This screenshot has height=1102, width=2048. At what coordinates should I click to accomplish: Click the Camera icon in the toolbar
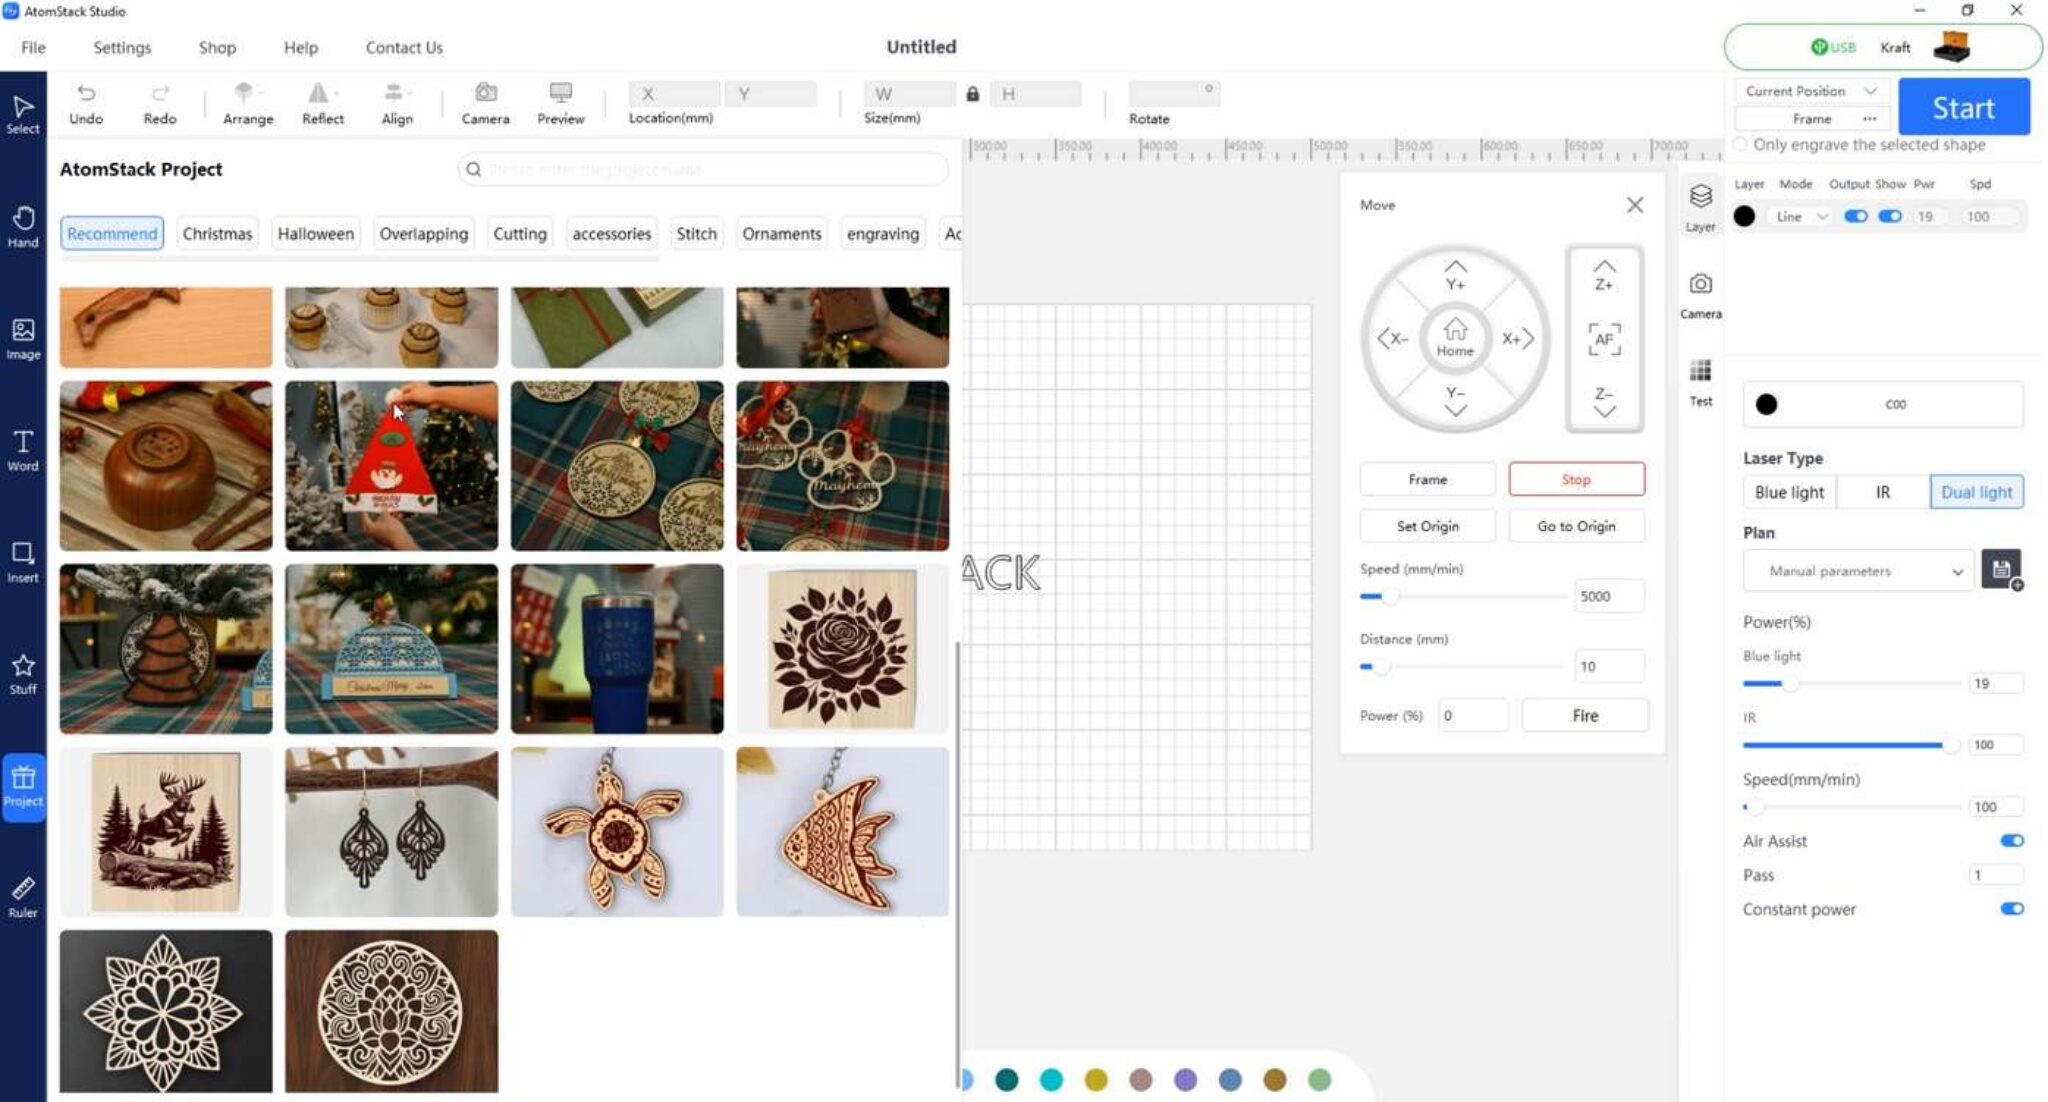tap(486, 103)
